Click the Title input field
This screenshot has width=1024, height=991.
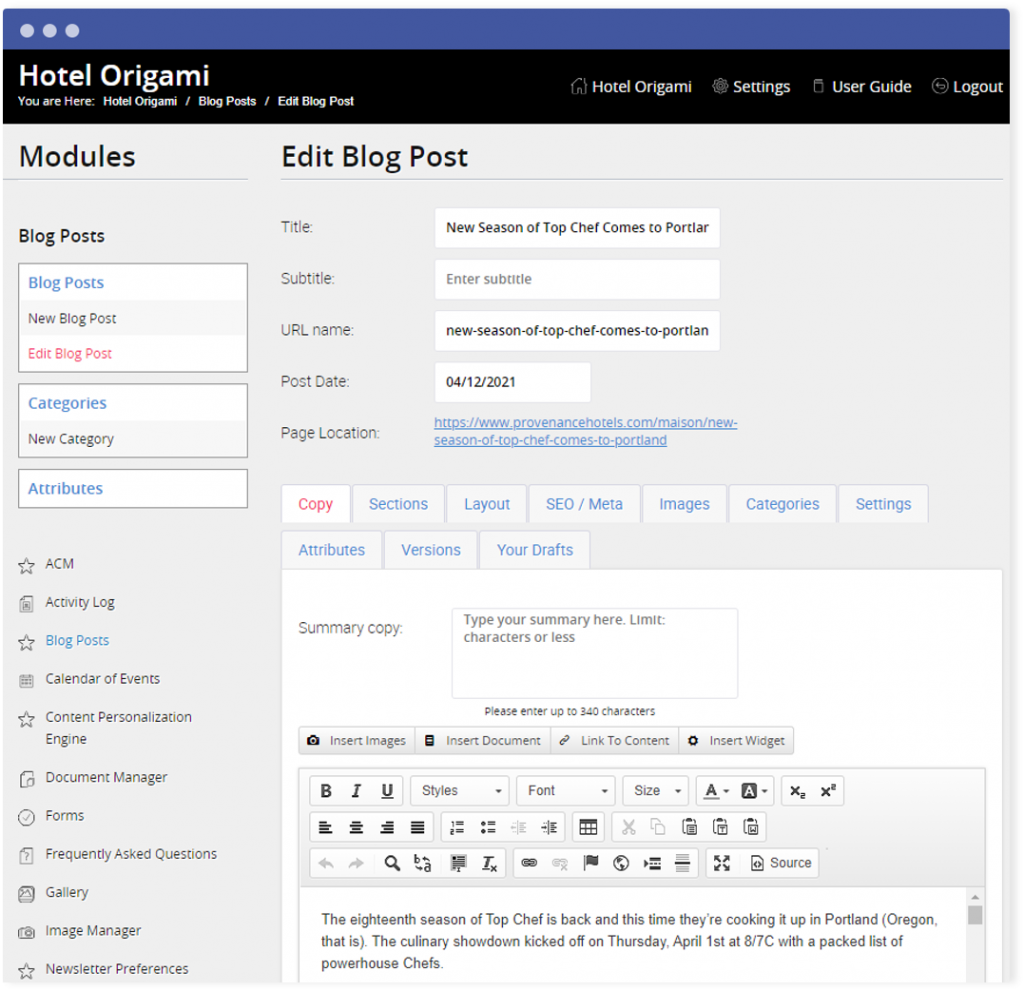[x=577, y=228]
